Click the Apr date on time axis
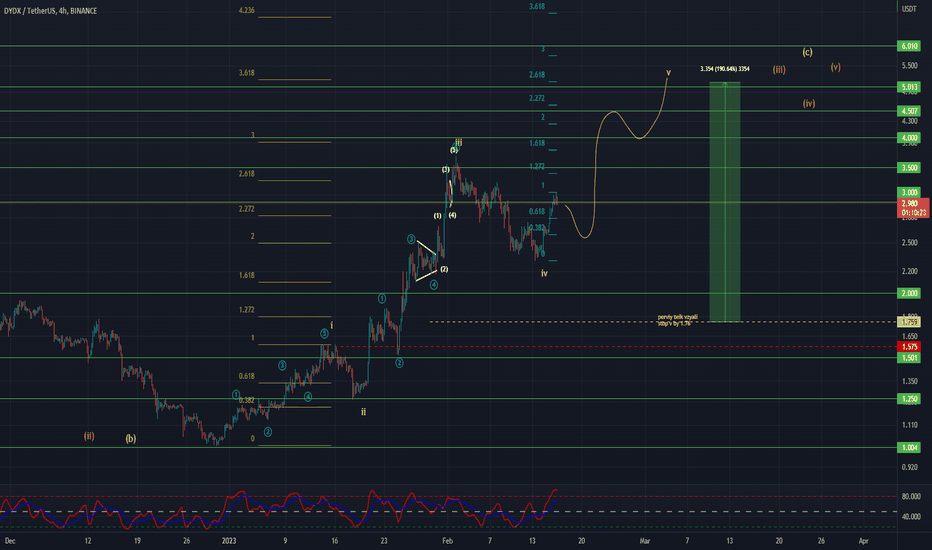 [864, 540]
